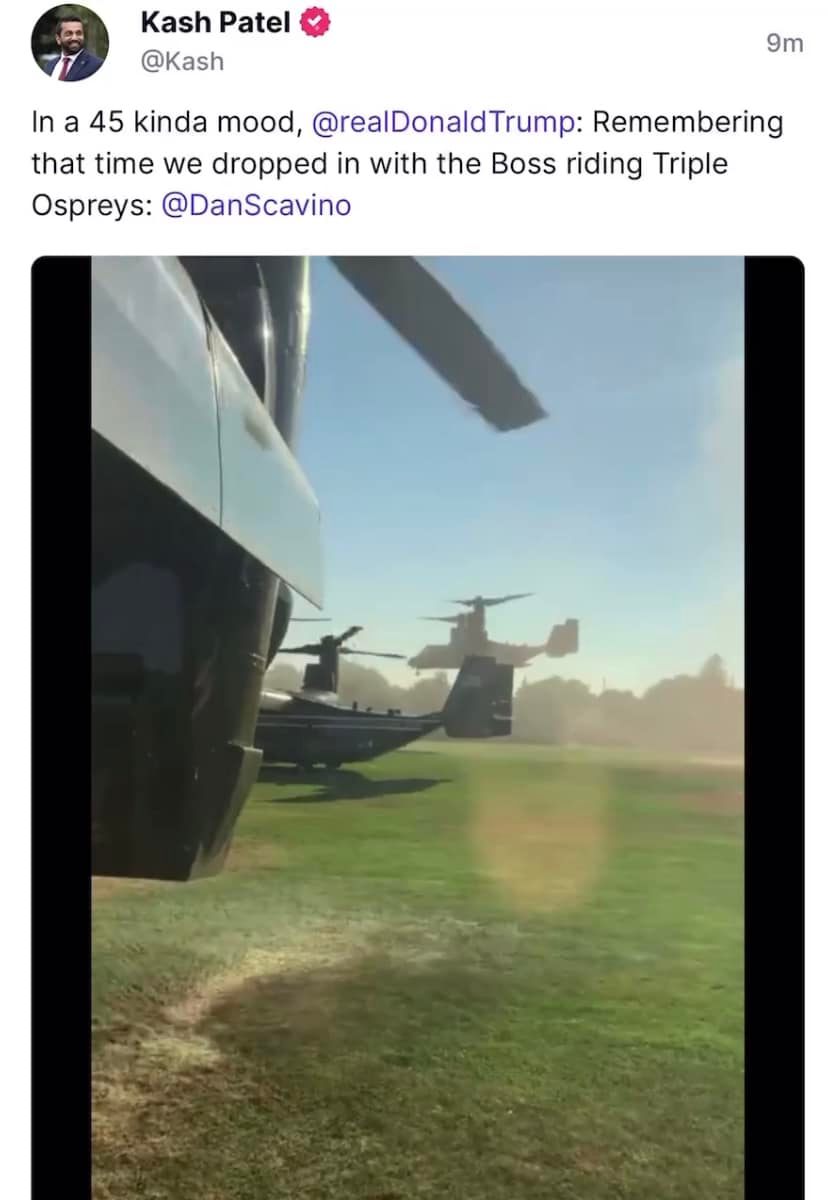
Task: Click the hovering Osprey in the video
Action: pos(494,633)
